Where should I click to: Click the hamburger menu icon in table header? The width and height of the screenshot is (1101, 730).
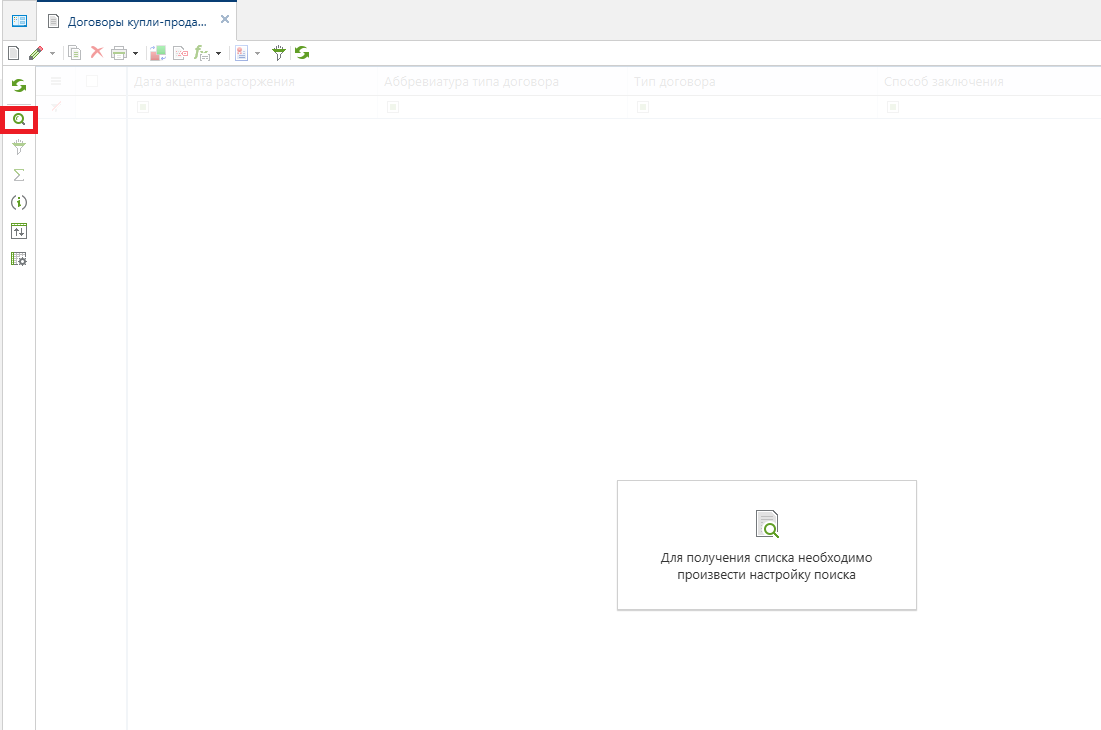[x=56, y=81]
